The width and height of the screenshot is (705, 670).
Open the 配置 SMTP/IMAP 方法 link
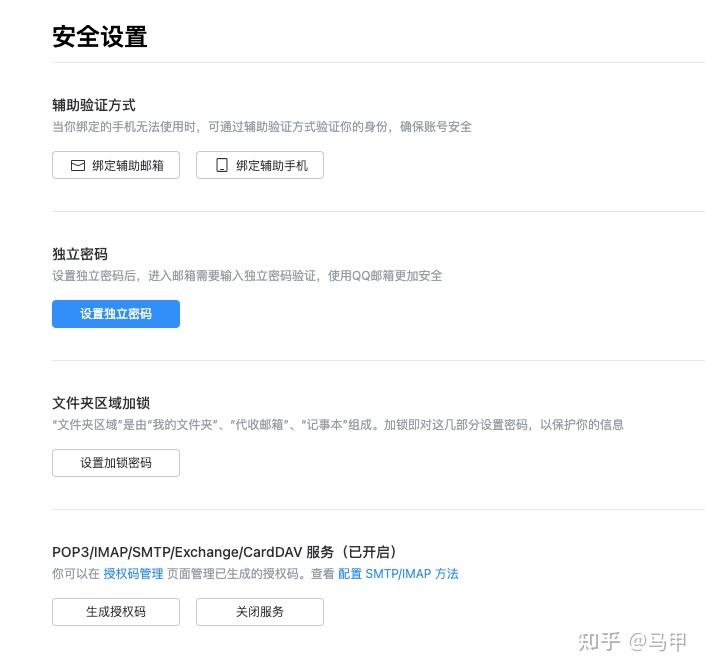click(x=398, y=574)
